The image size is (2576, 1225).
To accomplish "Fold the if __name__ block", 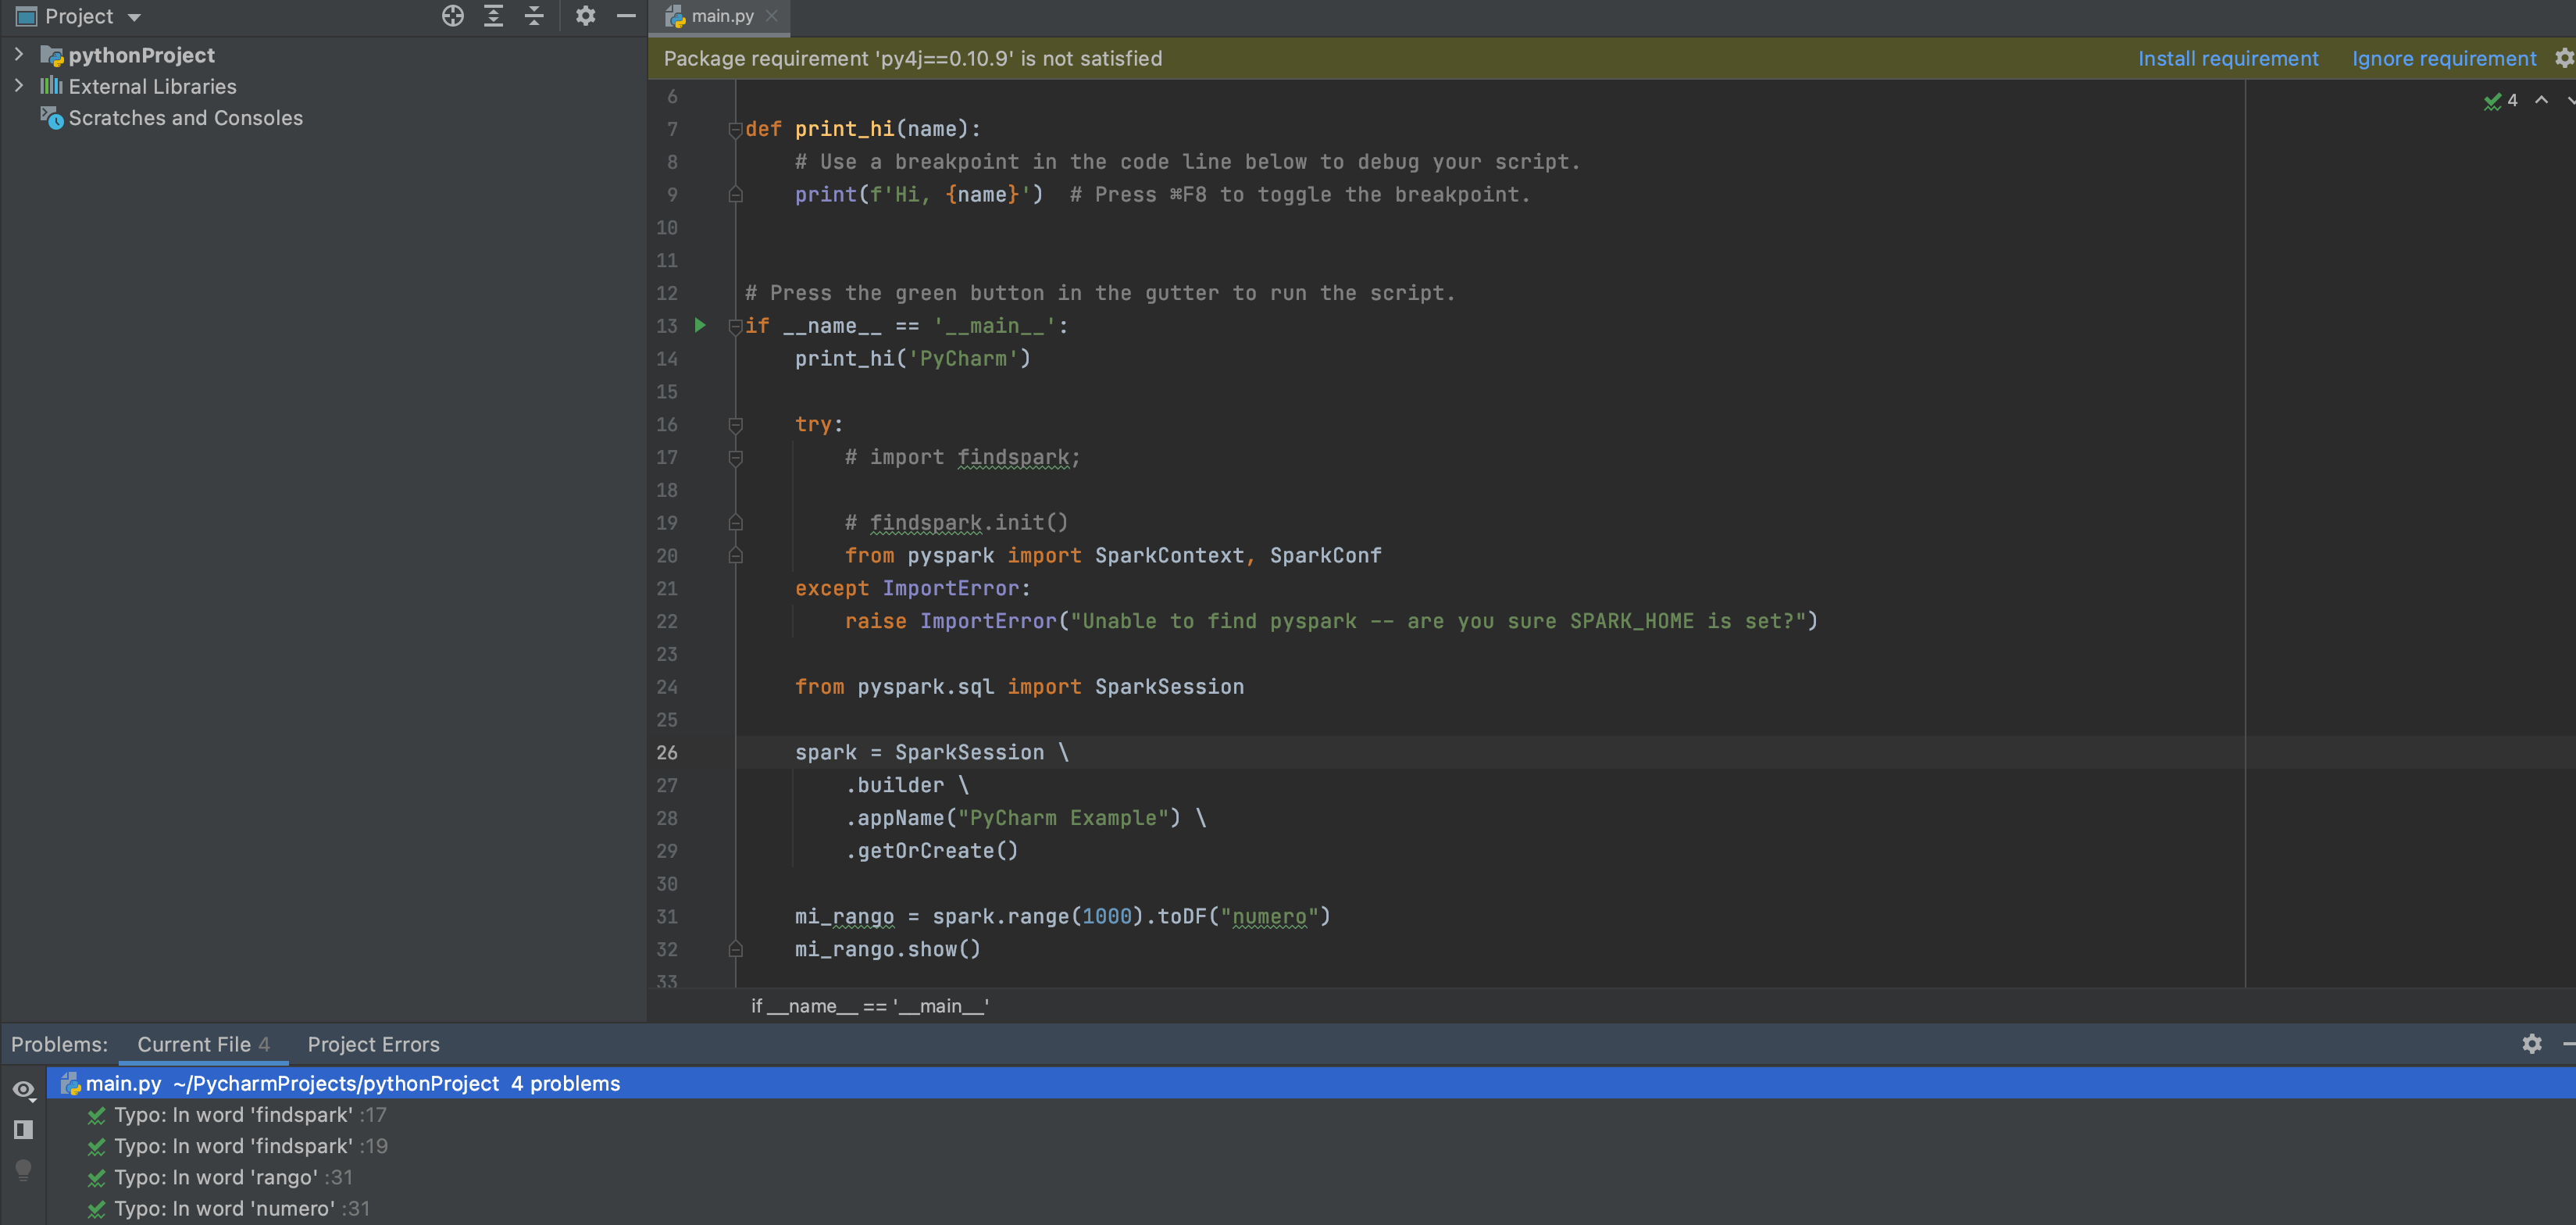I will (x=735, y=326).
